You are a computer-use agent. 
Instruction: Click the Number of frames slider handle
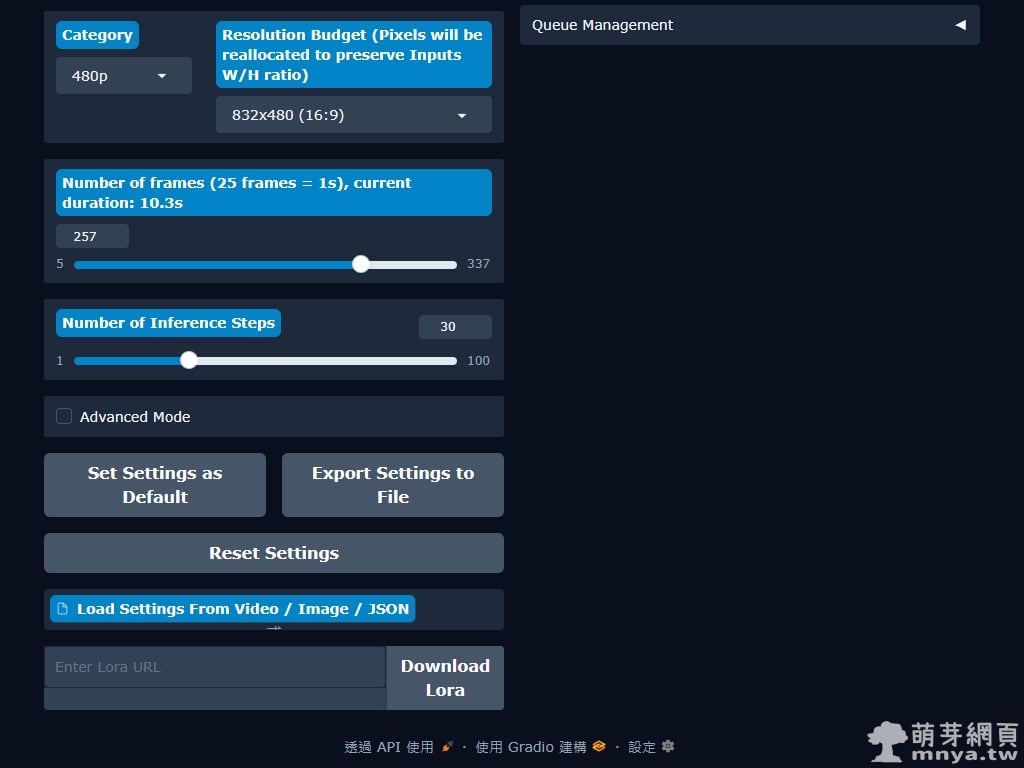click(x=361, y=264)
